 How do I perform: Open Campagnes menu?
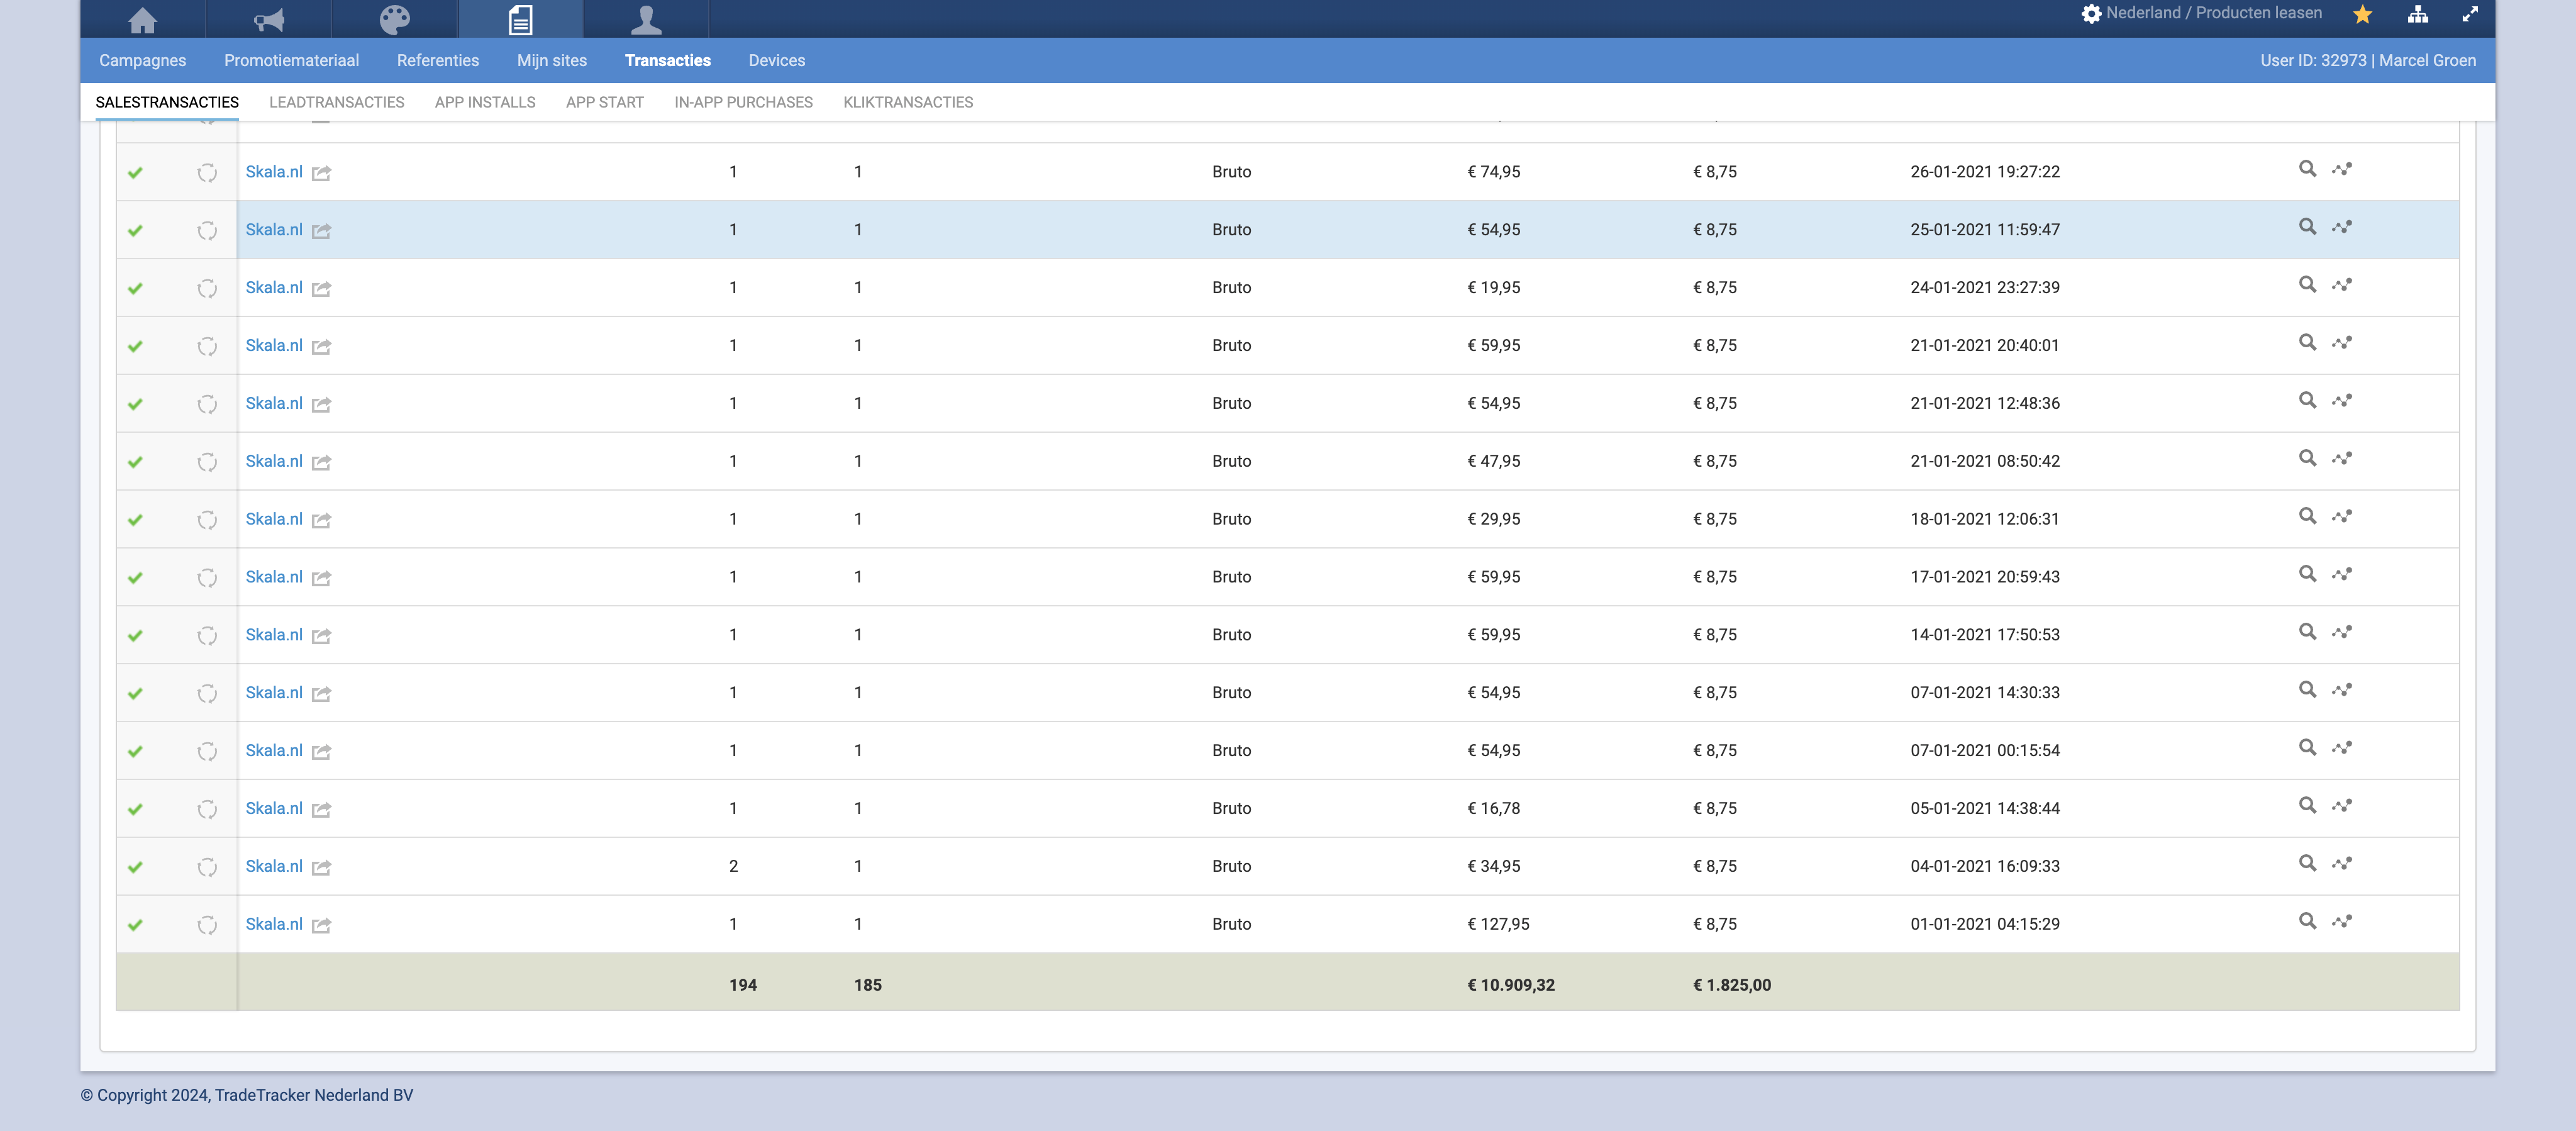click(x=143, y=60)
